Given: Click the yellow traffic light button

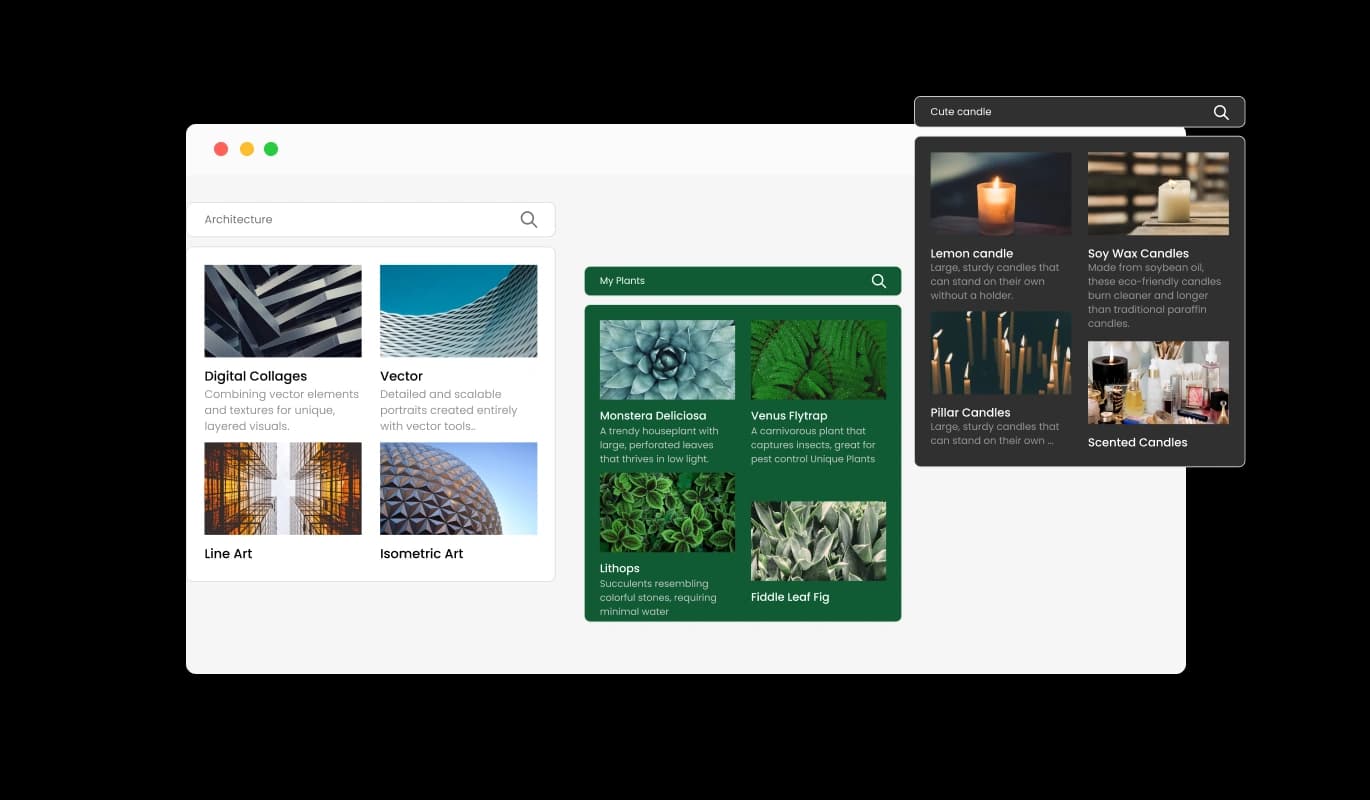Looking at the screenshot, I should 246,148.
